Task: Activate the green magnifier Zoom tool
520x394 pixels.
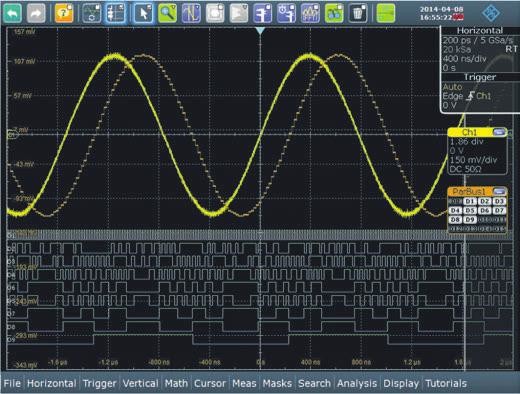Action: click(167, 13)
